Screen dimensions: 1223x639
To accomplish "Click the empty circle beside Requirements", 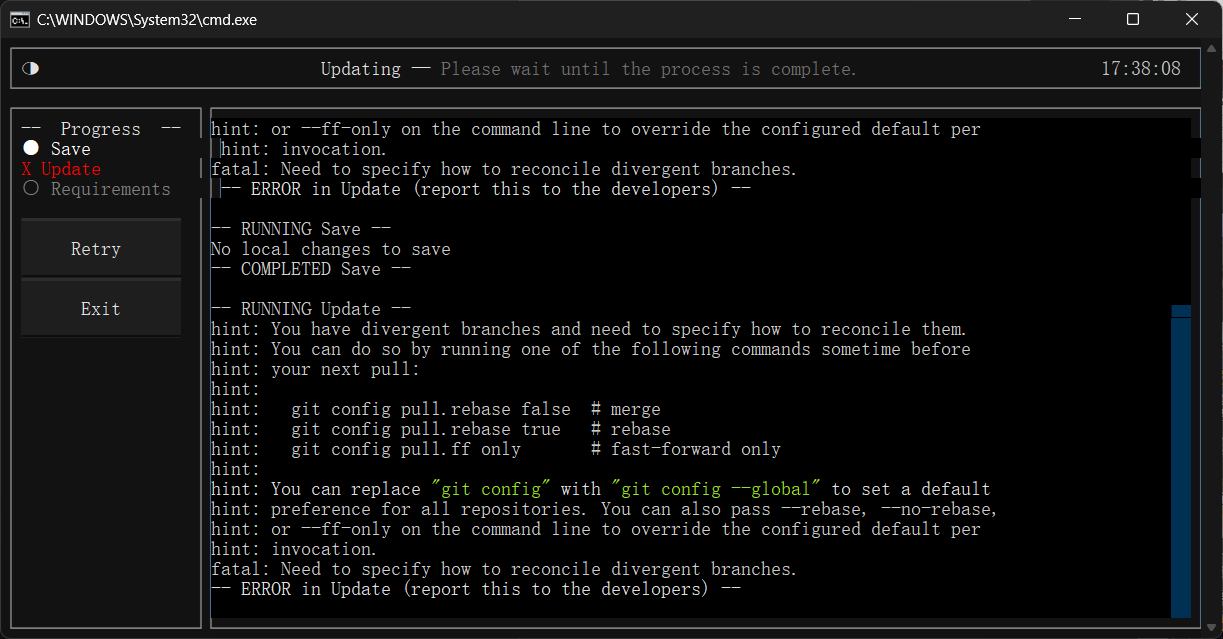I will pyautogui.click(x=31, y=188).
